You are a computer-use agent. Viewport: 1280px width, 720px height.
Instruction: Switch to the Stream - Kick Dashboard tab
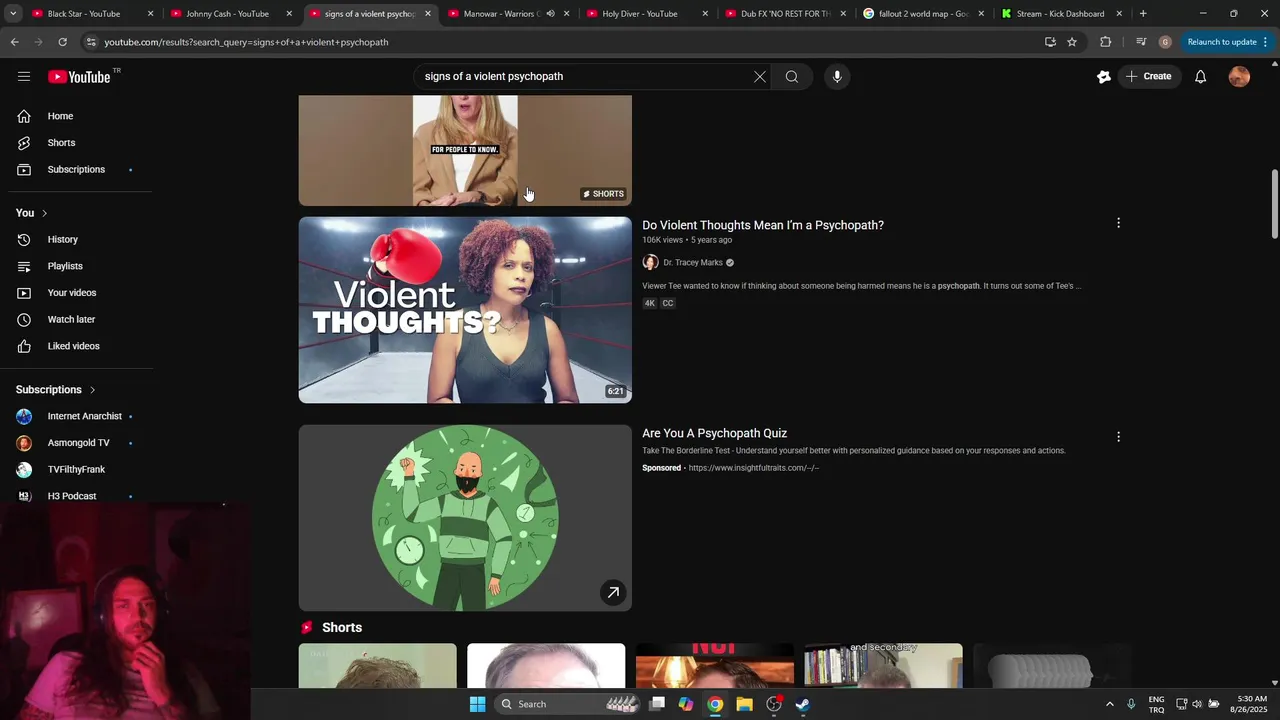1060,14
